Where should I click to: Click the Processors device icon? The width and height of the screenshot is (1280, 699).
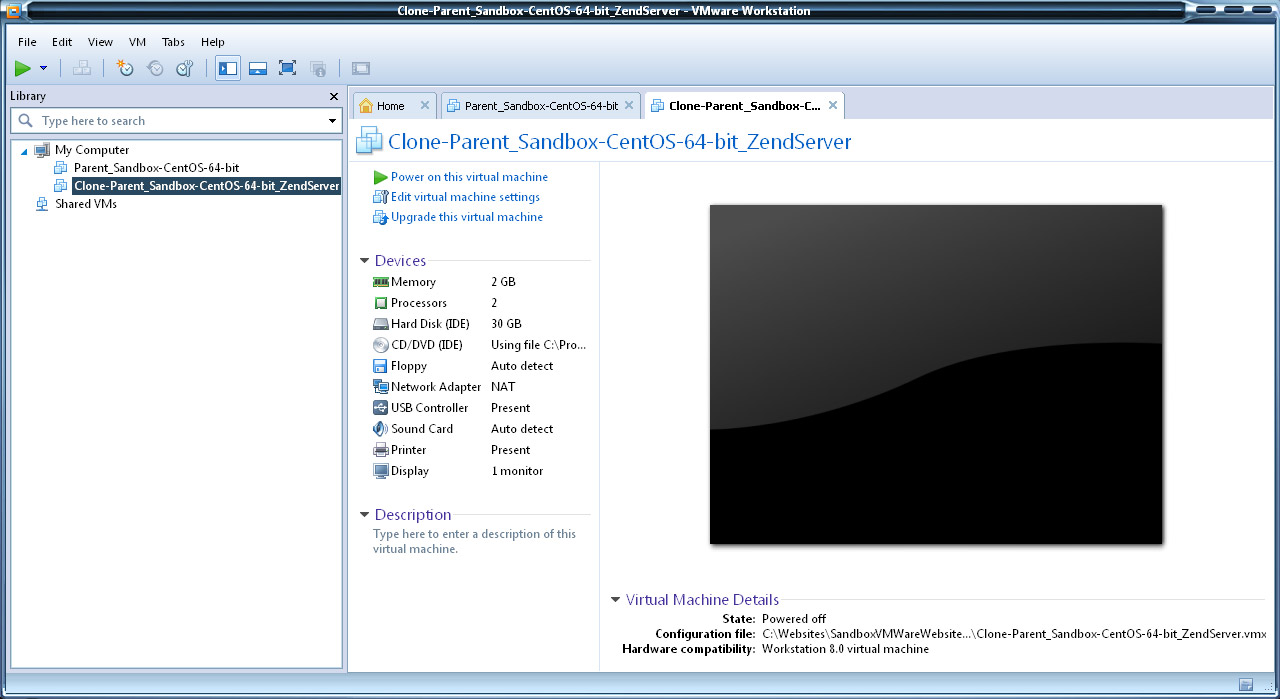click(380, 303)
